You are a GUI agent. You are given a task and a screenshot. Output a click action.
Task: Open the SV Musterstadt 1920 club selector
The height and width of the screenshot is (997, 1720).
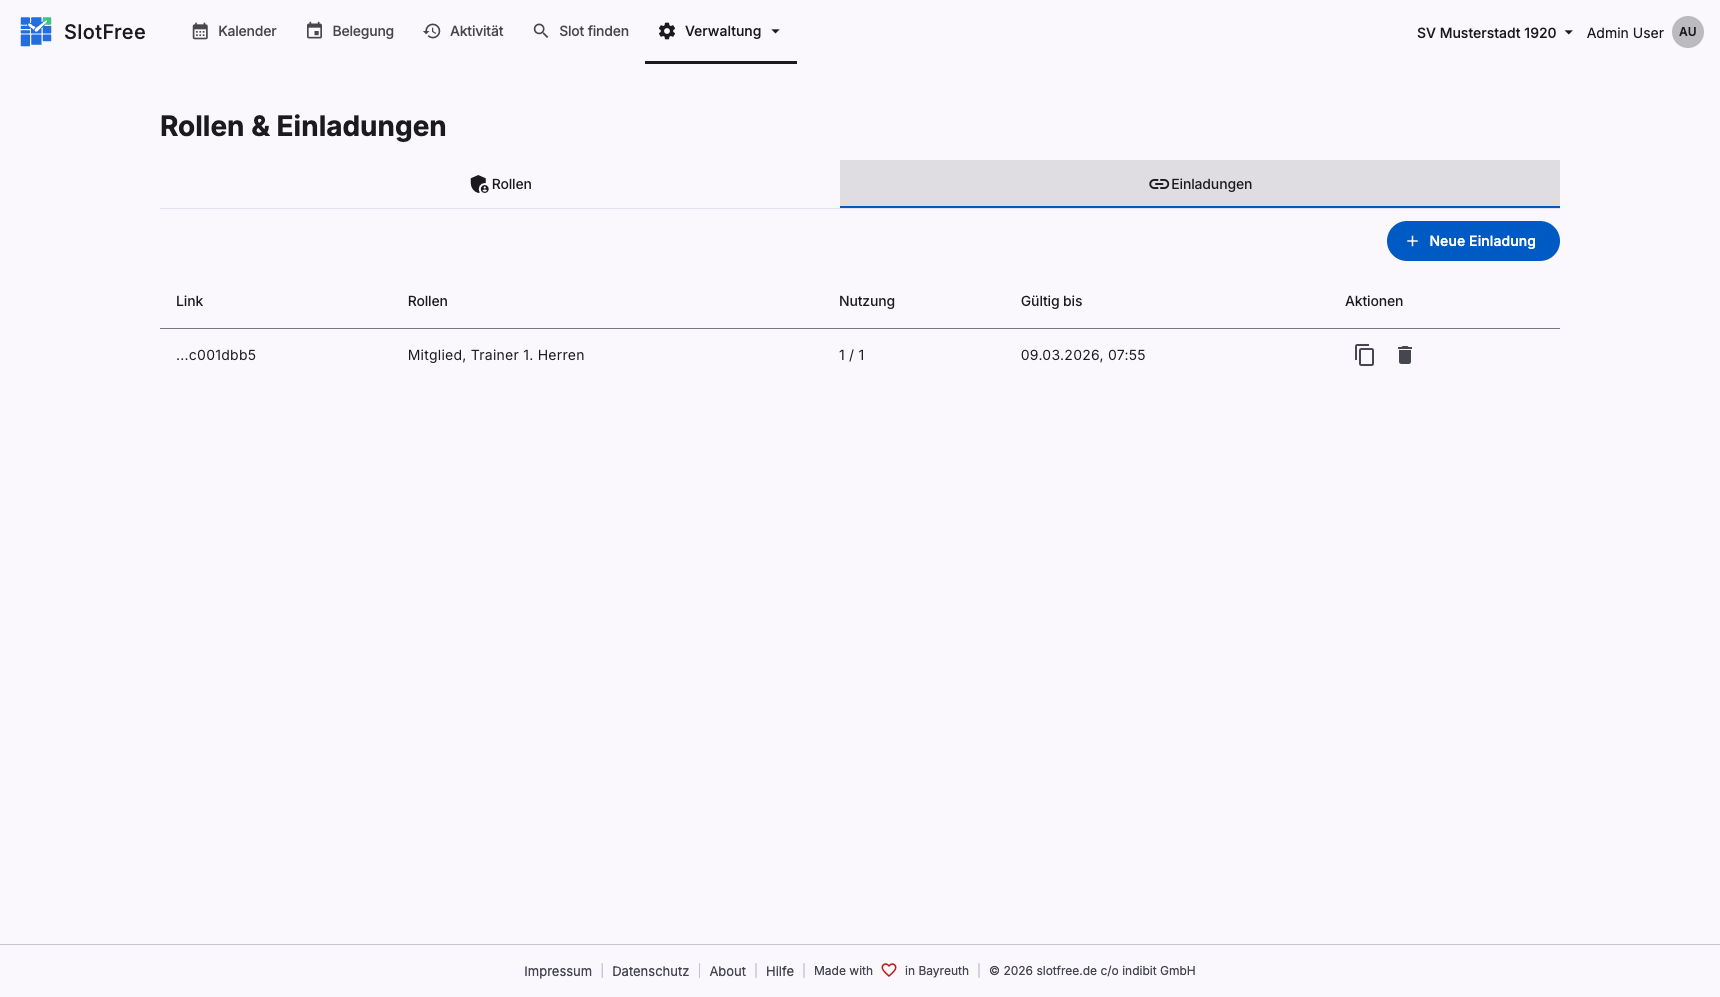pyautogui.click(x=1494, y=33)
